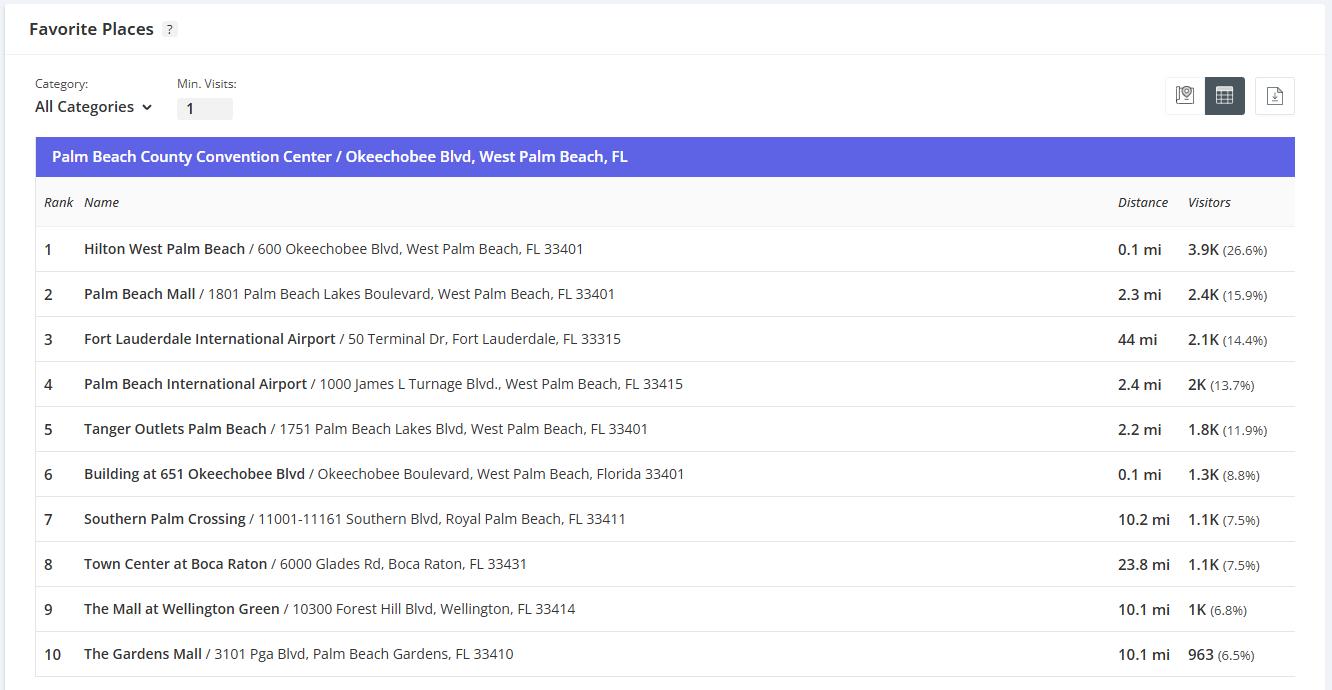Click the 3.9K (26.6%) visitors value

pyautogui.click(x=1227, y=249)
